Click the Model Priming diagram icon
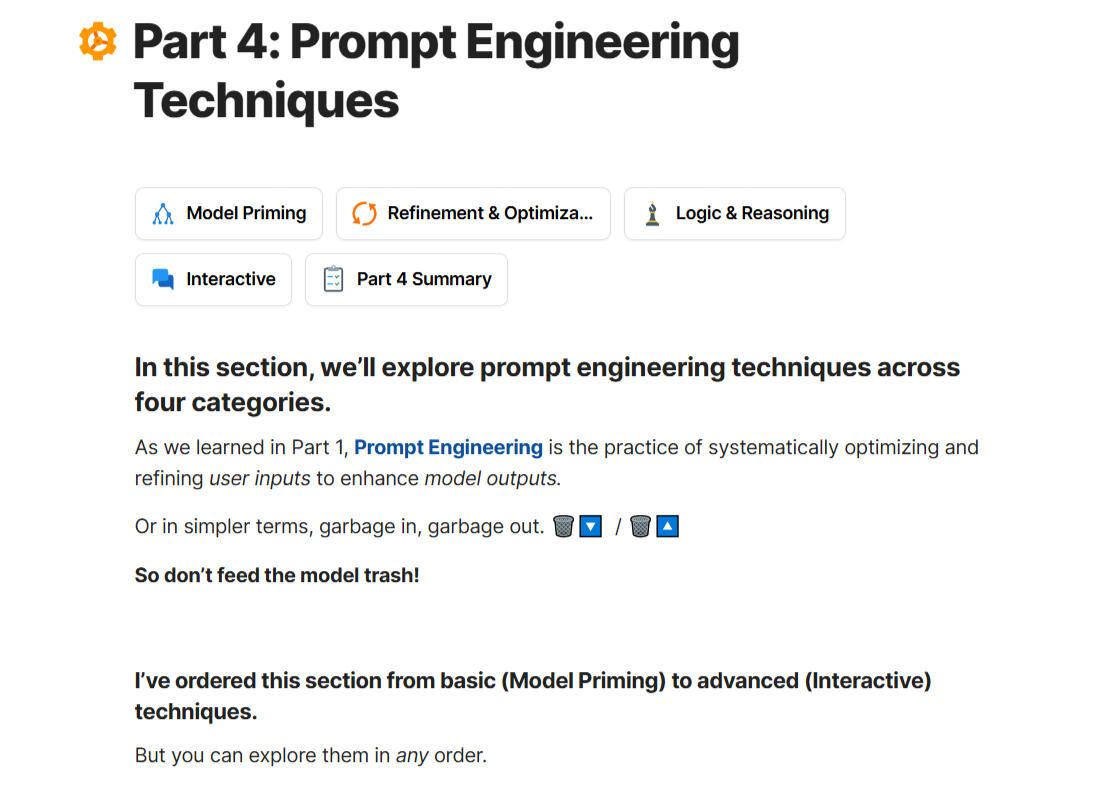The height and width of the screenshot is (788, 1110). 163,214
